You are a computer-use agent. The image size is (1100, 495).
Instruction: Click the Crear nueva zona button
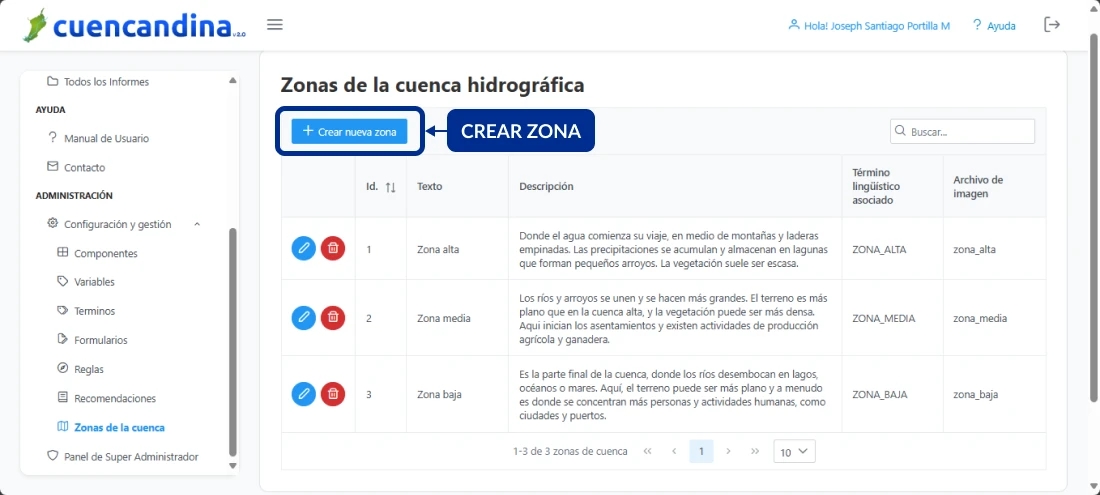pos(349,132)
